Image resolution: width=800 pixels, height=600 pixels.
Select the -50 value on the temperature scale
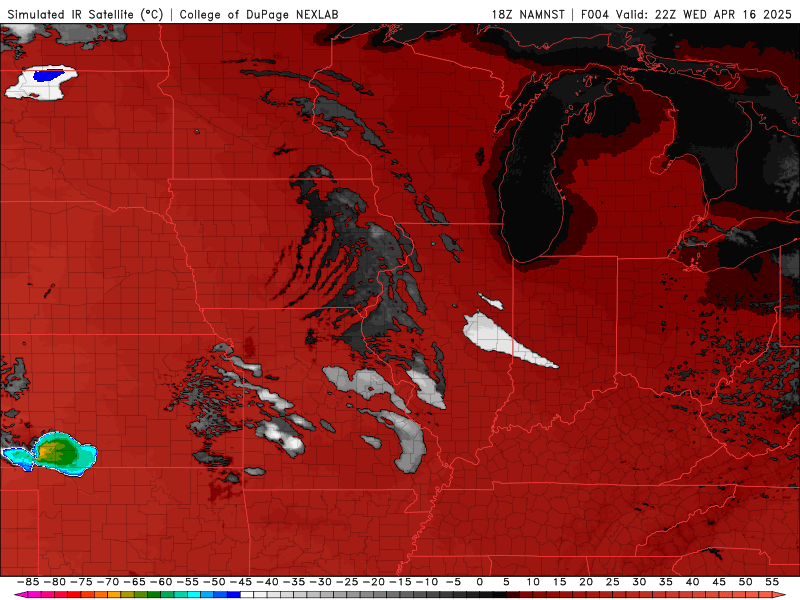214,582
